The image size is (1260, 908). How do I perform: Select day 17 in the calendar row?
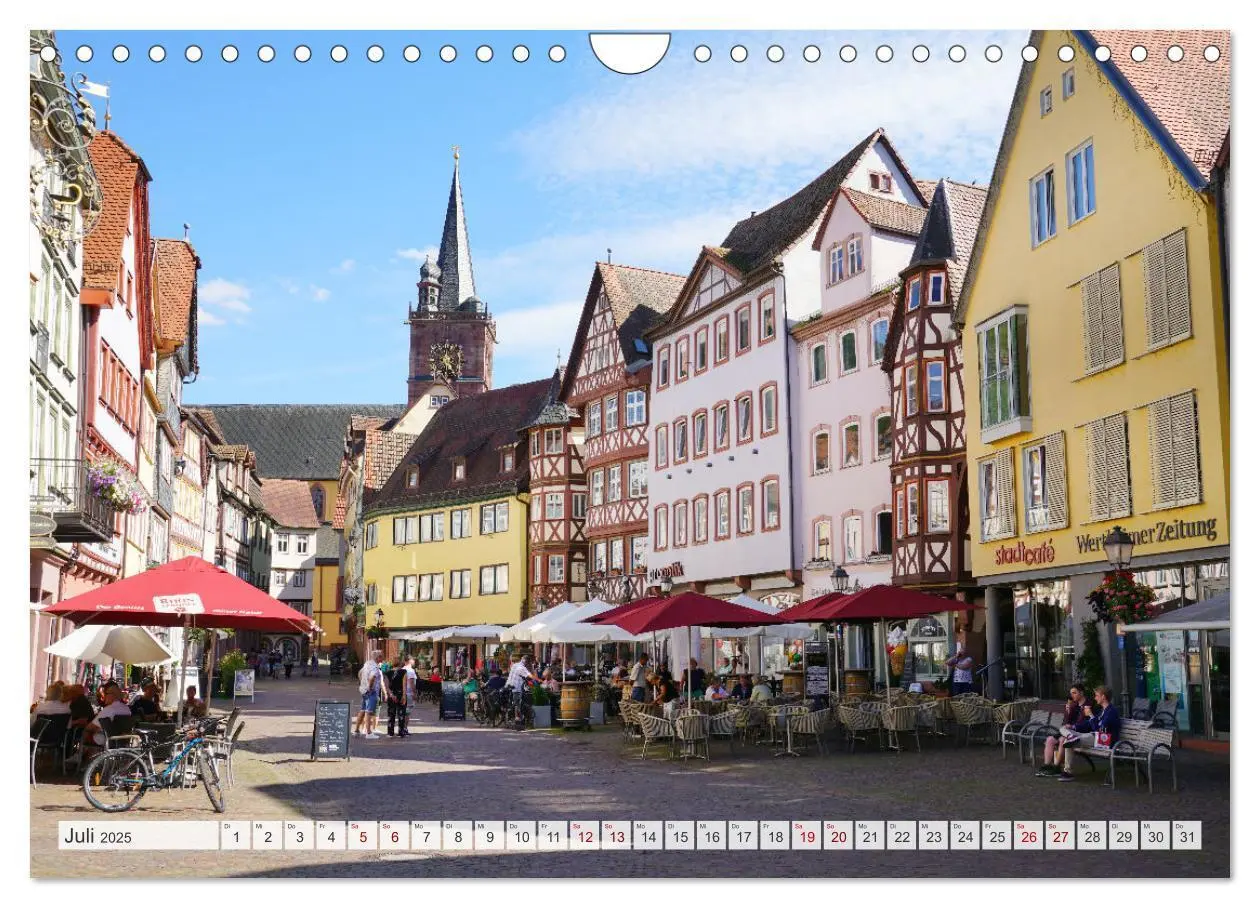742,836
